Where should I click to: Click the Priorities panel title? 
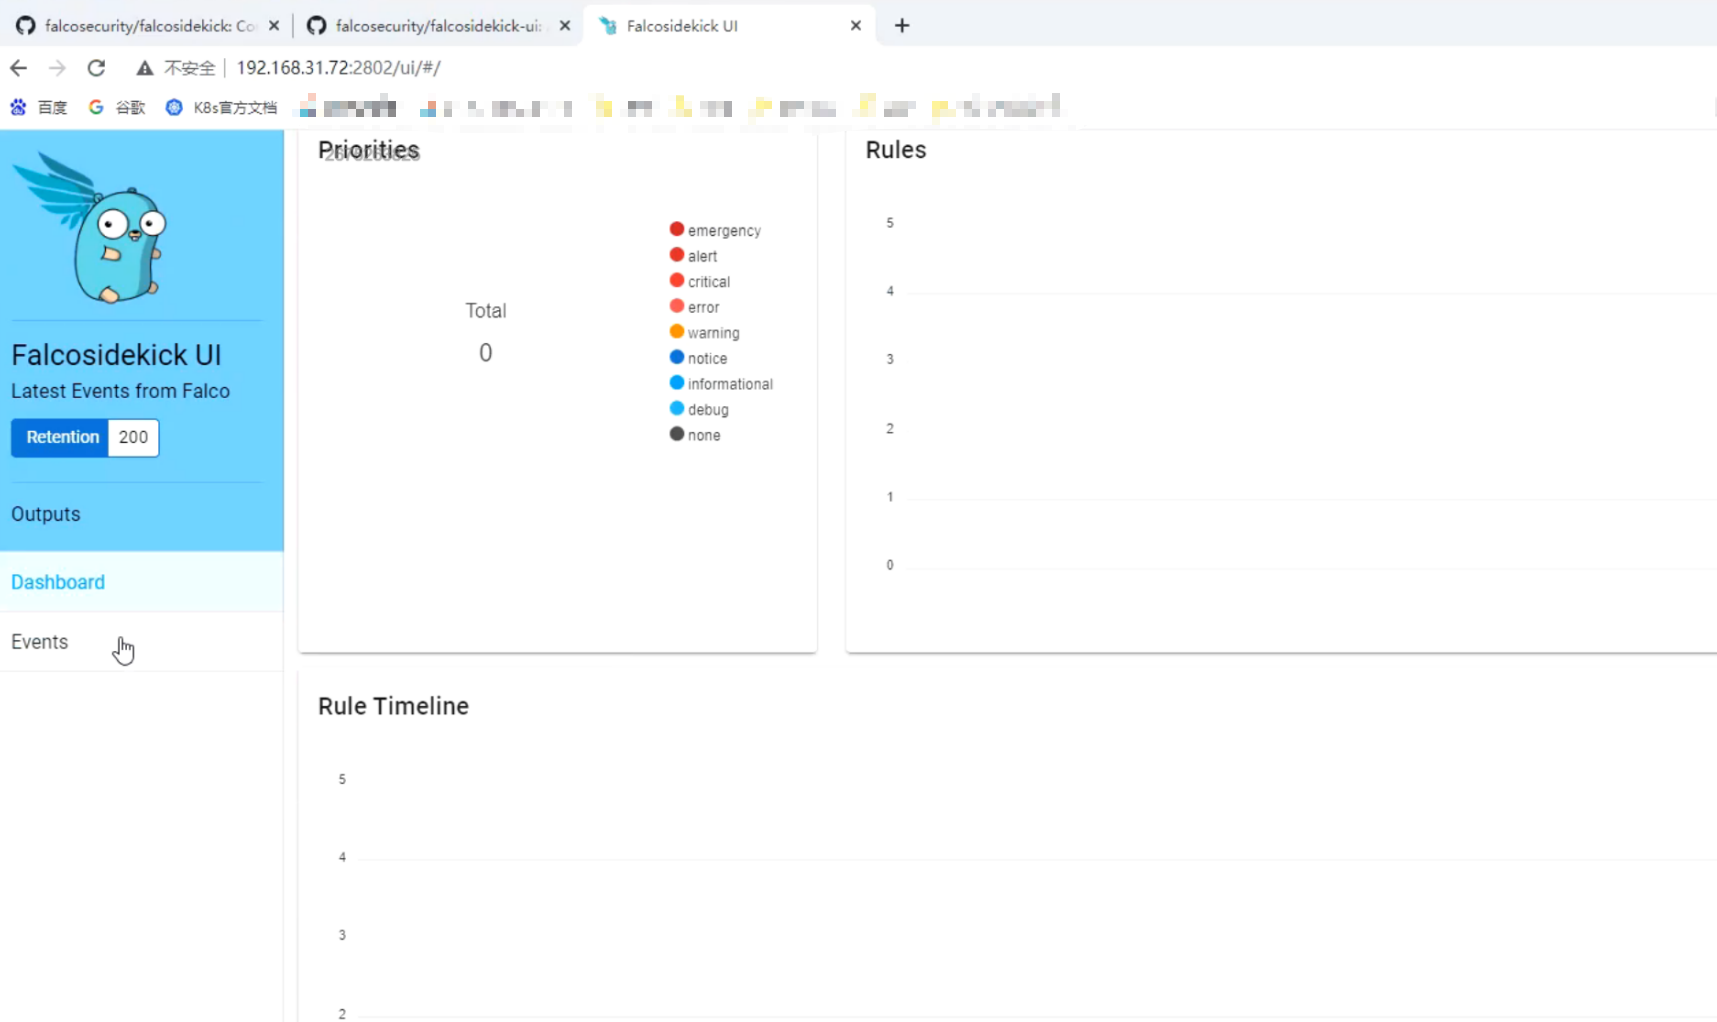click(369, 150)
